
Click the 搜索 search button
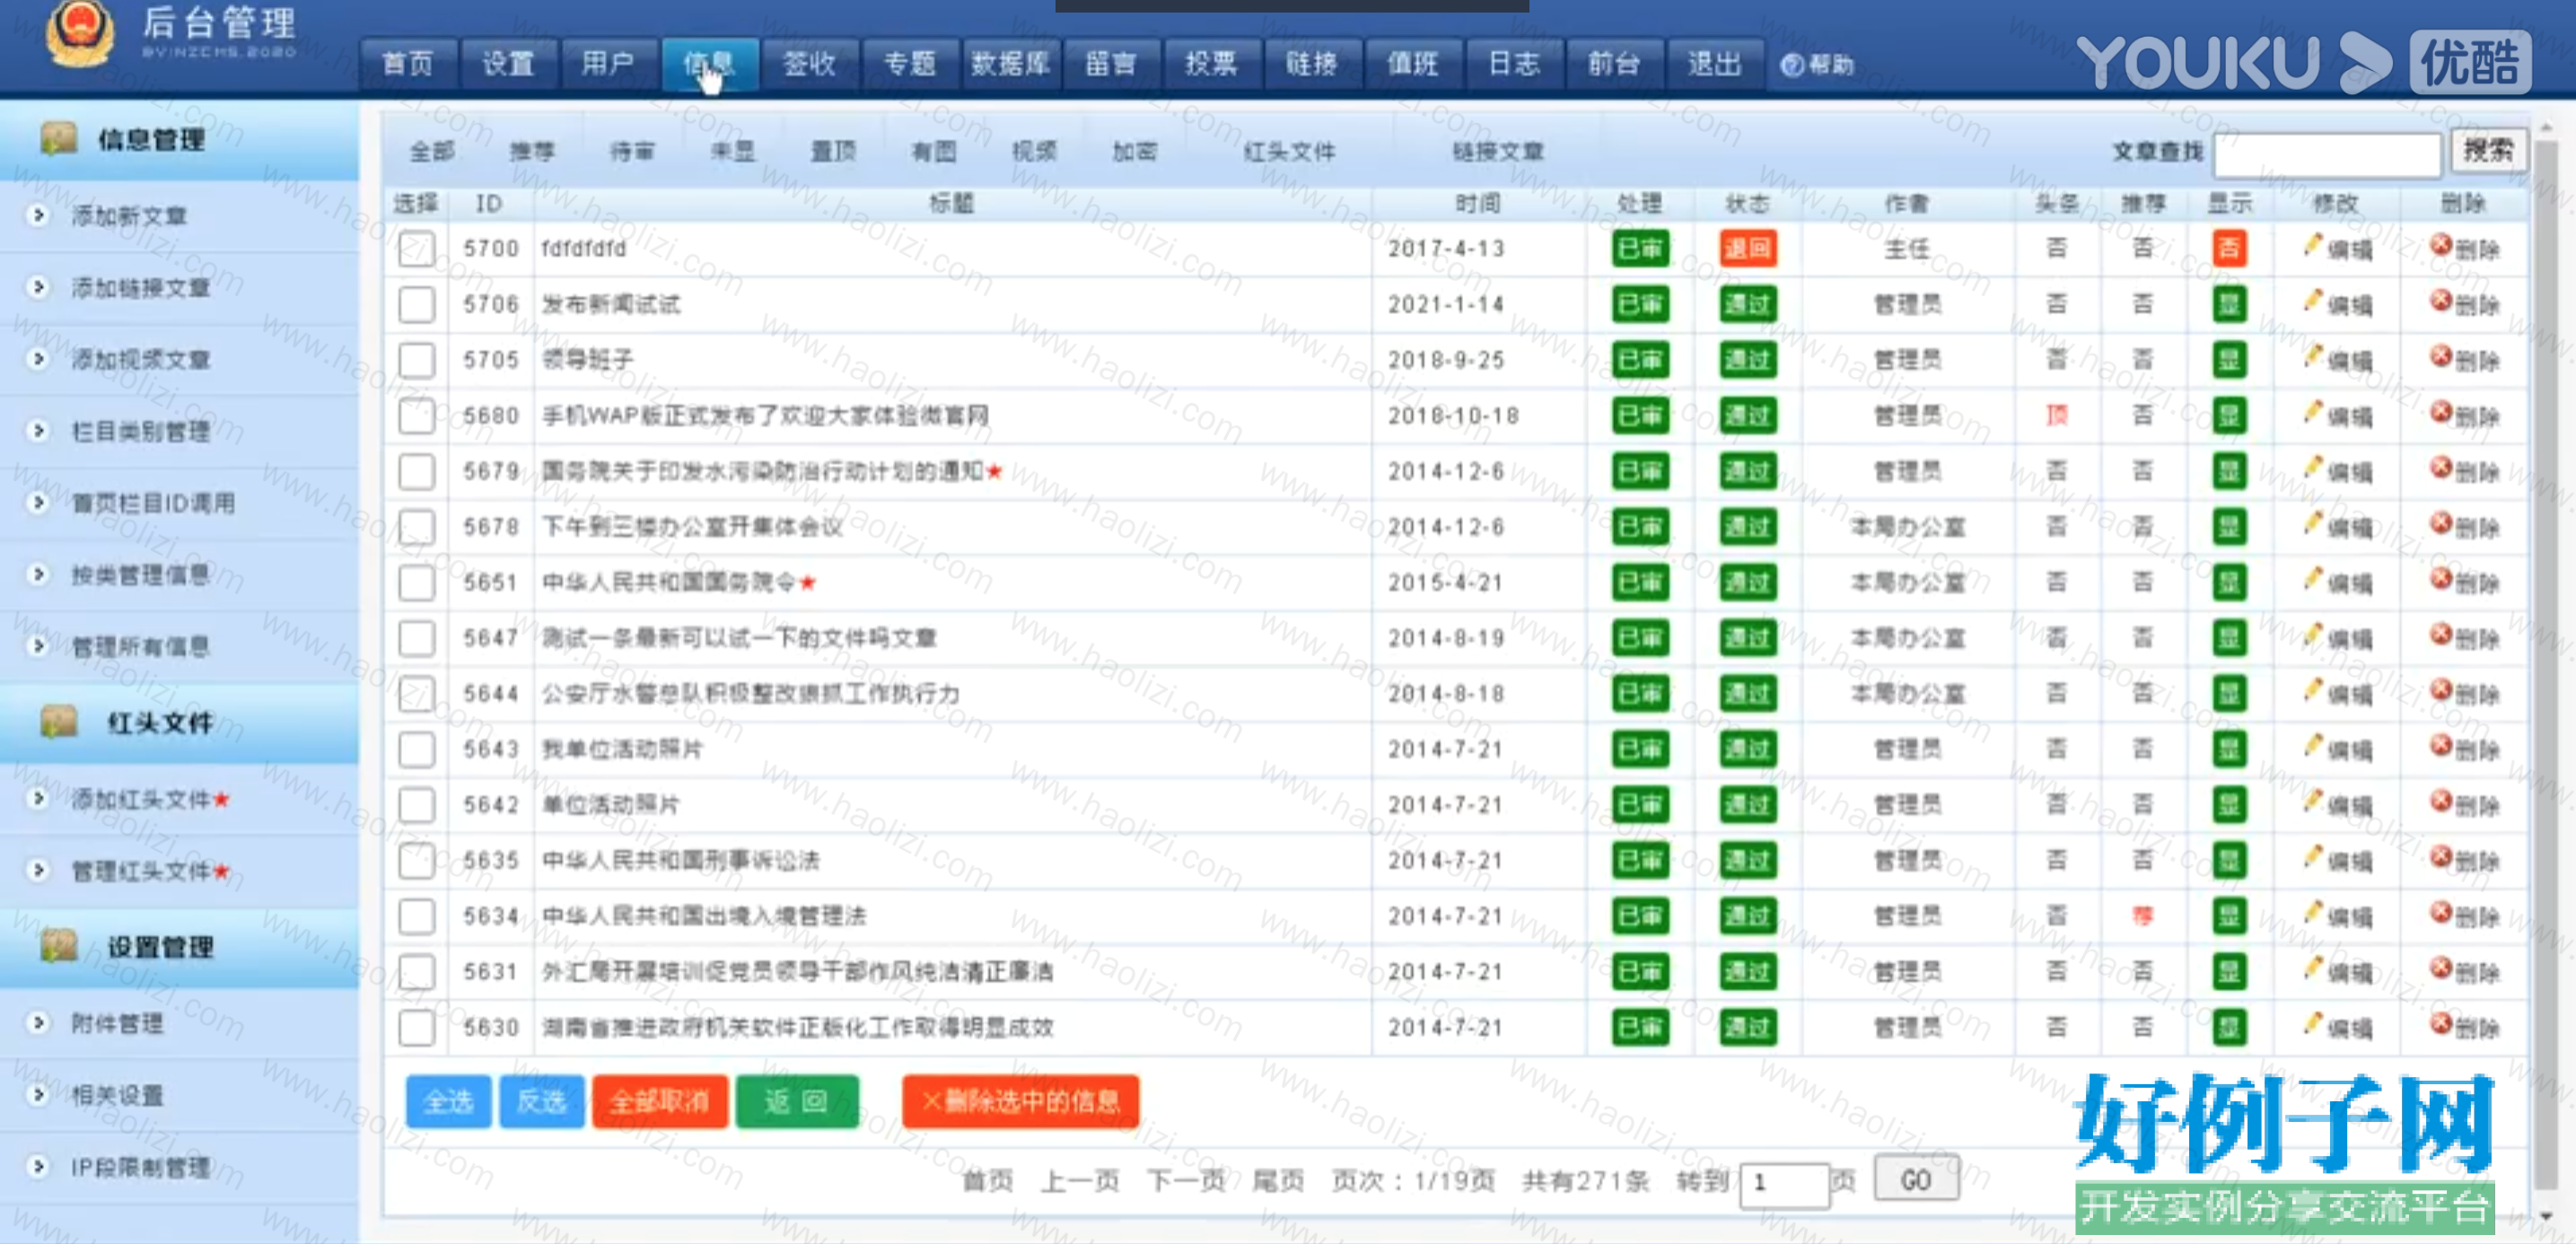(x=2487, y=151)
